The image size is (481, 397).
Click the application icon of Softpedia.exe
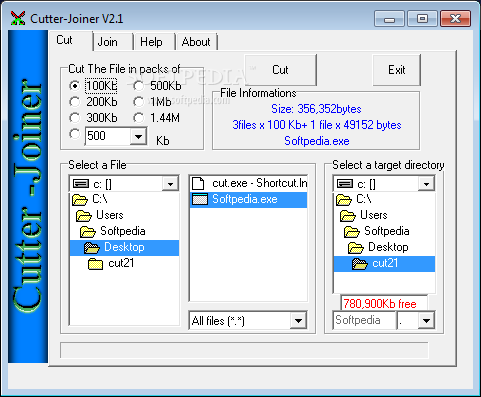click(x=200, y=199)
